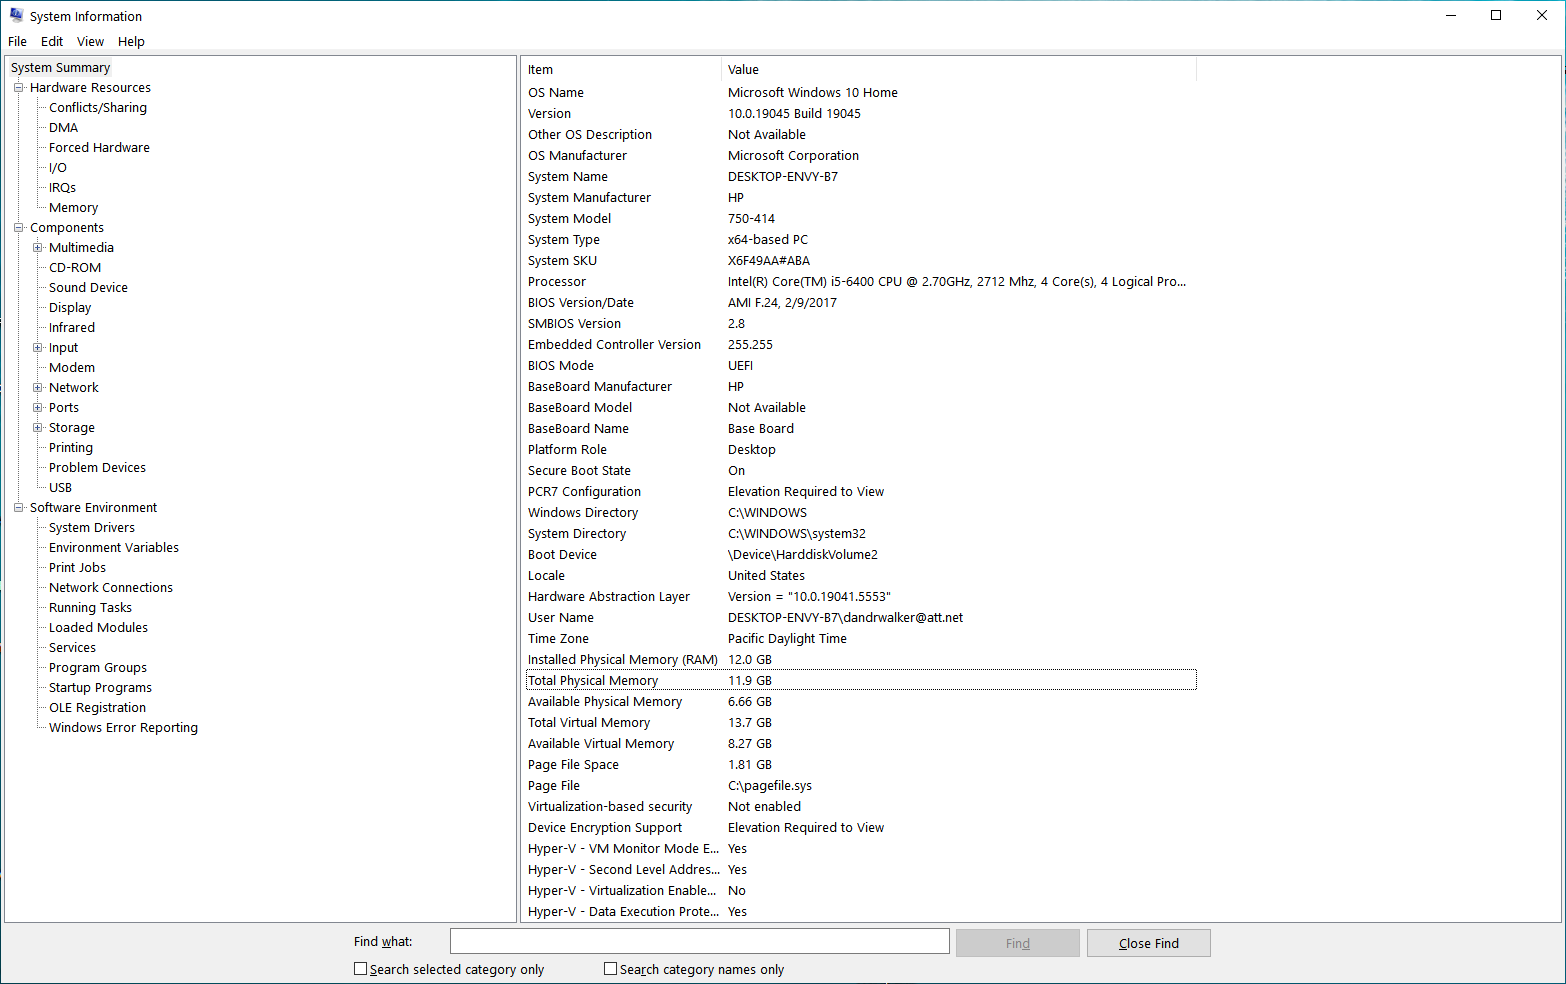Click the Available Physical Memory row
Image resolution: width=1566 pixels, height=984 pixels.
point(861,702)
